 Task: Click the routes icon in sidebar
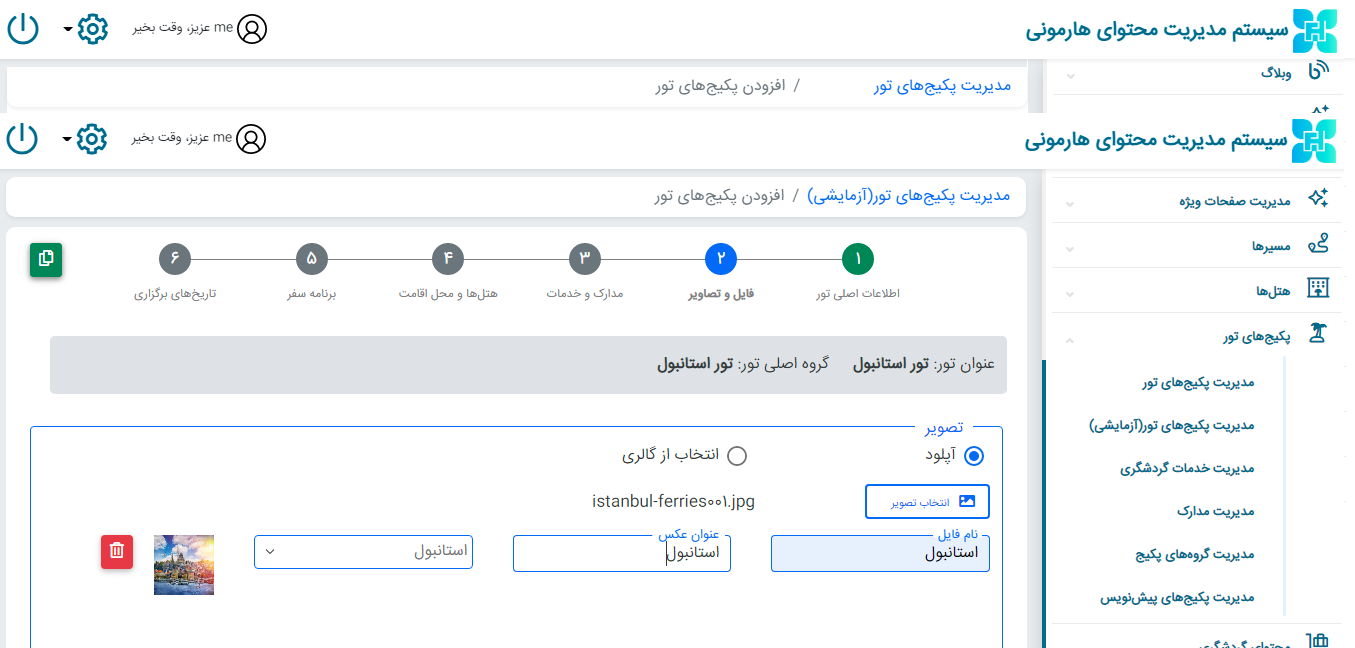pos(1318,245)
